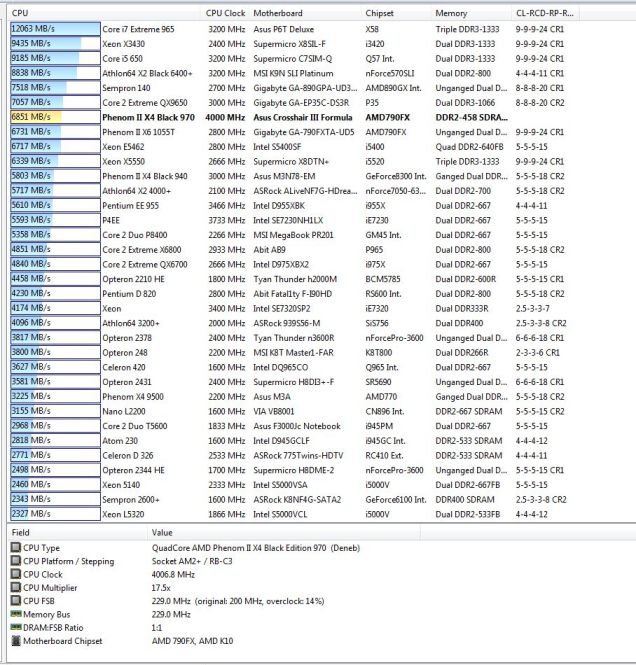Select the Core i5 650 row
The width and height of the screenshot is (636, 665).
click(295, 59)
